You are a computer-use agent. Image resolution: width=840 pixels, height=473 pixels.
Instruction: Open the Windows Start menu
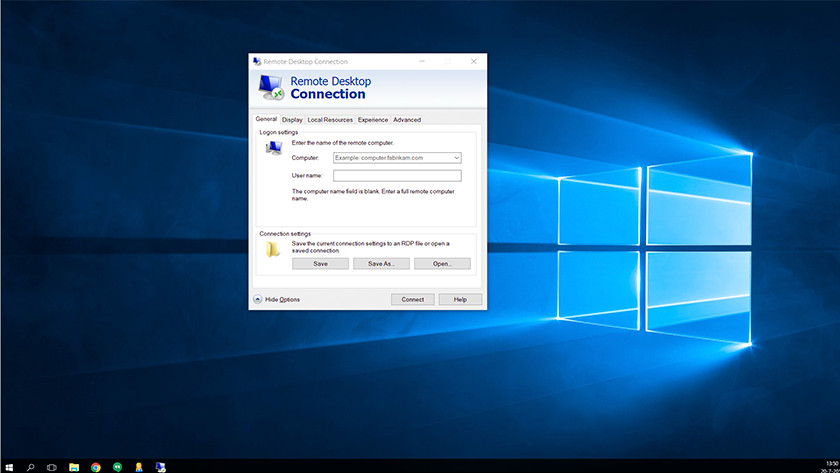point(9,466)
